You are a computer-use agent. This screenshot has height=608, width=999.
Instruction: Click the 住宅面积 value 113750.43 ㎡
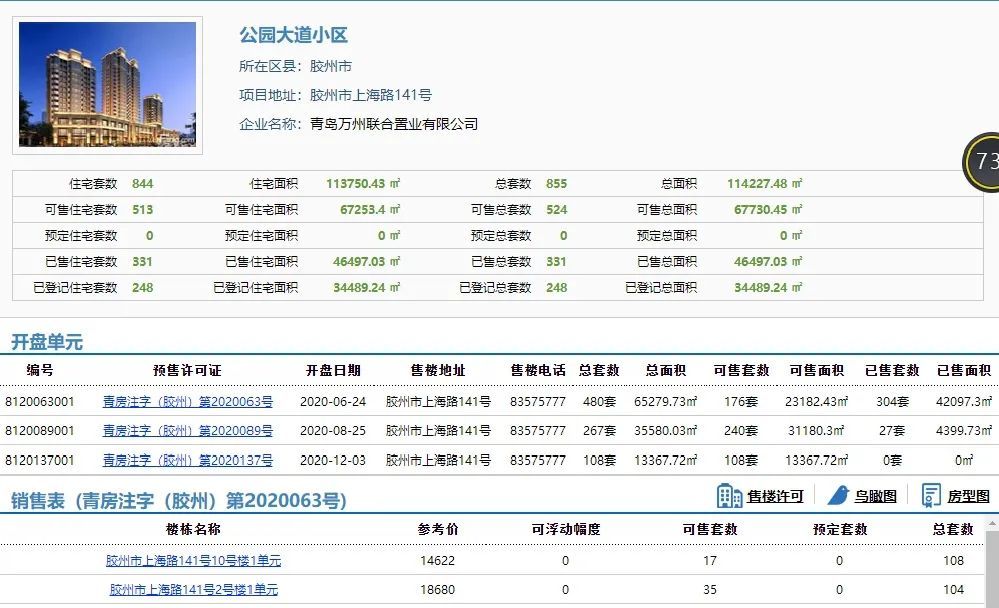click(x=363, y=184)
